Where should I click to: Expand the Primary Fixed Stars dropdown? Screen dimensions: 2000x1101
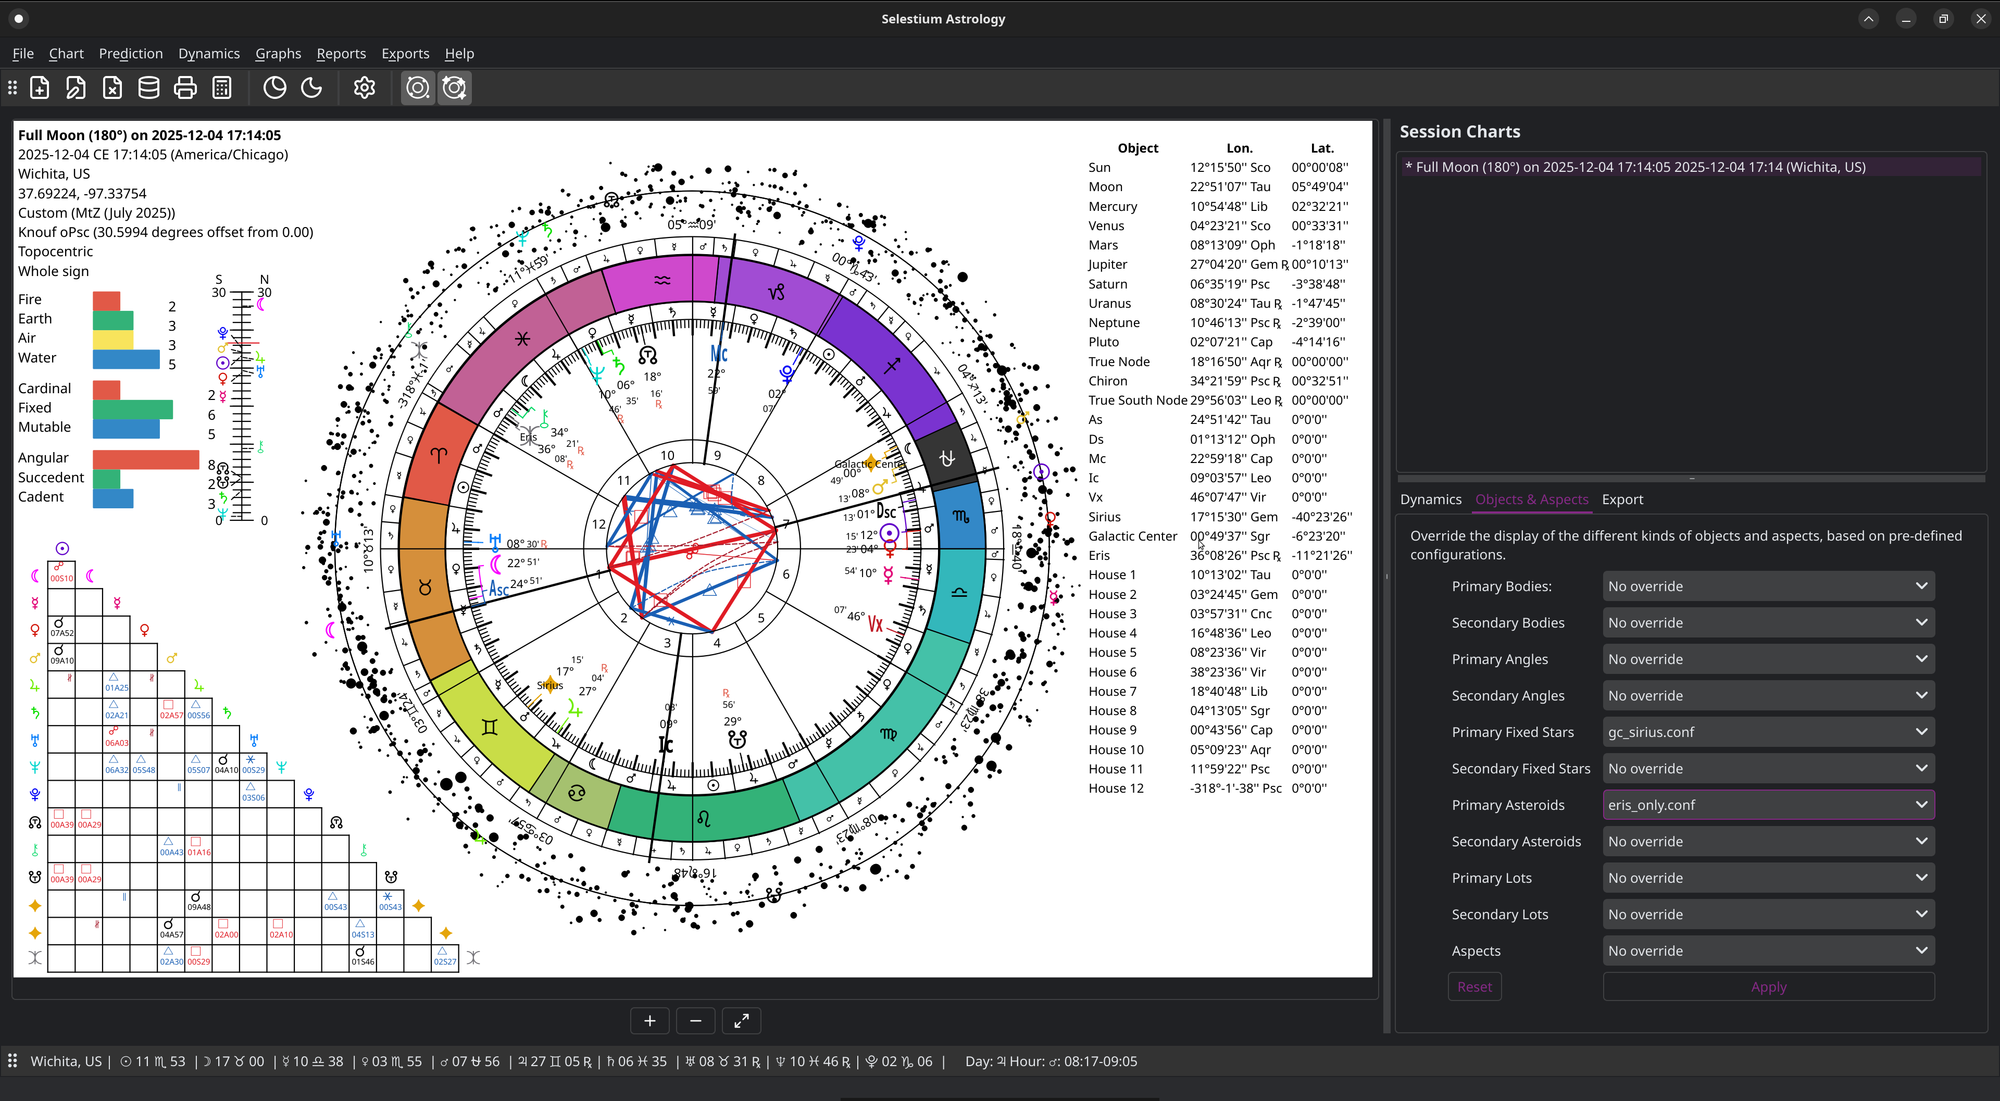point(1768,732)
